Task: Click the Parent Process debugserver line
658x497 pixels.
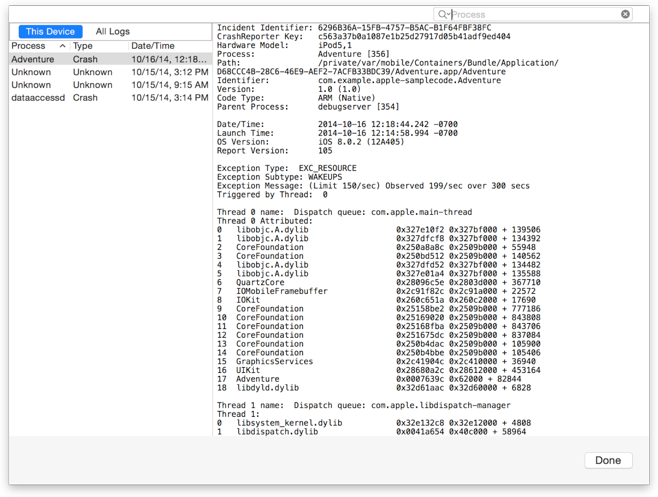Action: point(308,107)
